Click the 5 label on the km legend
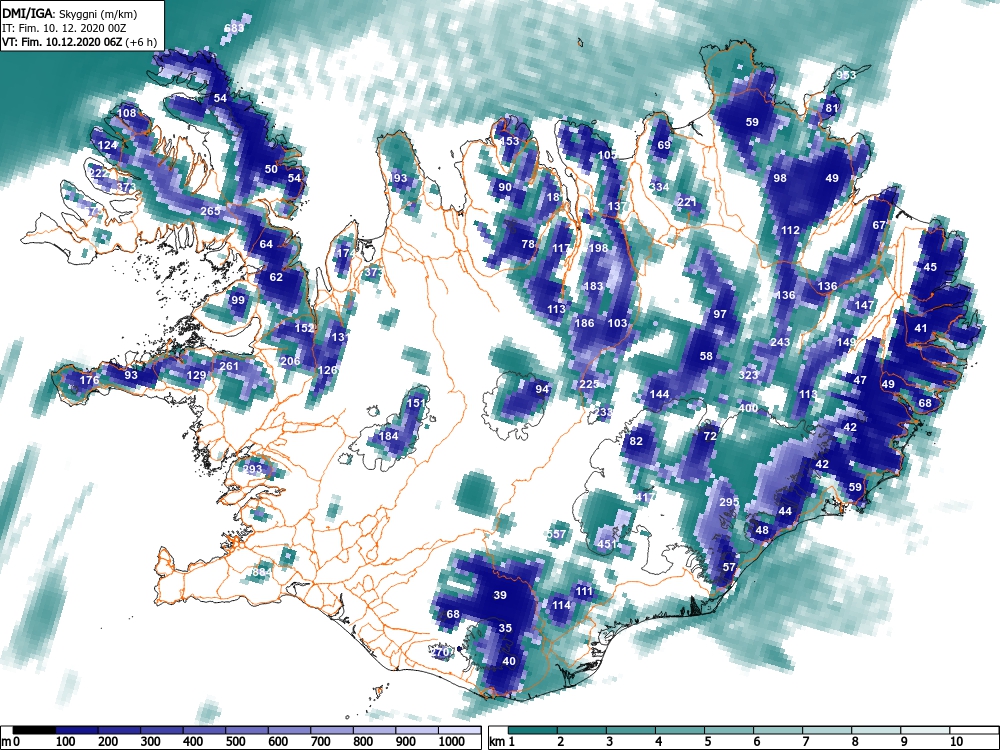The image size is (1000, 750). (x=707, y=742)
